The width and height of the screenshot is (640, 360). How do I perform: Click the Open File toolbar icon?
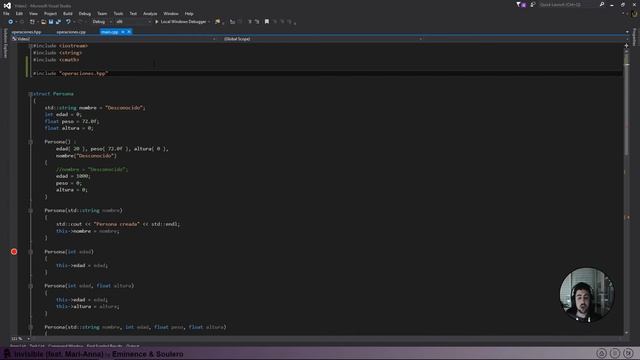[x=43, y=22]
